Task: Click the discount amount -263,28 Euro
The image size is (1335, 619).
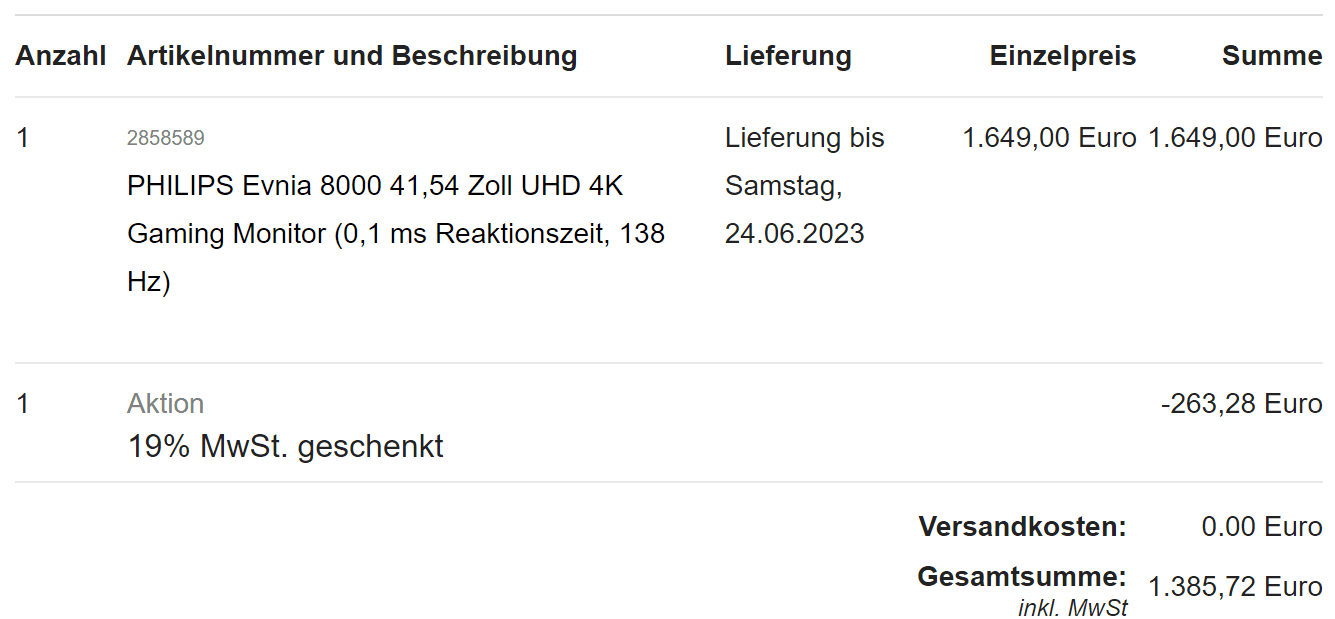Action: pyautogui.click(x=1242, y=404)
